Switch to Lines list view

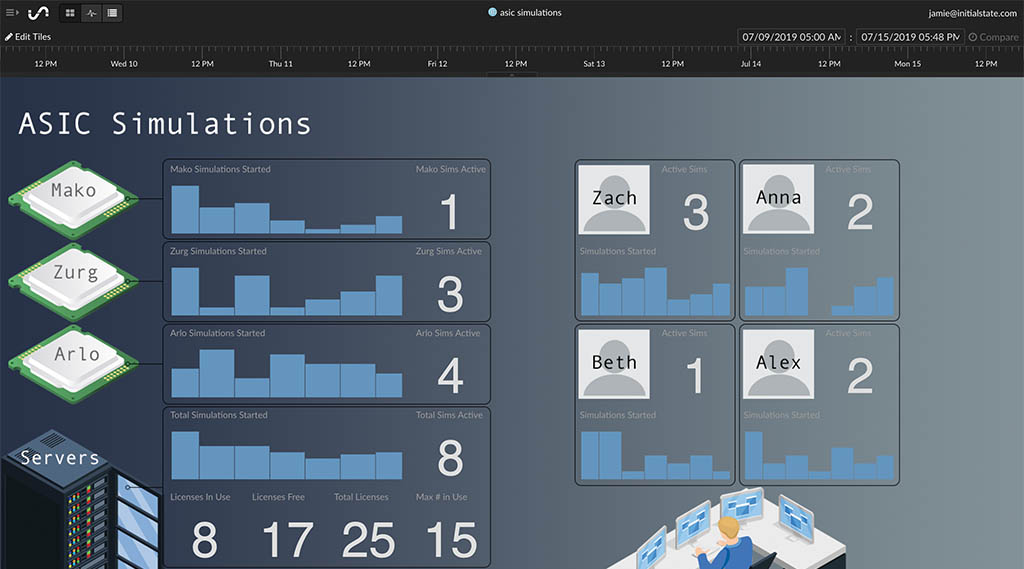tap(112, 13)
